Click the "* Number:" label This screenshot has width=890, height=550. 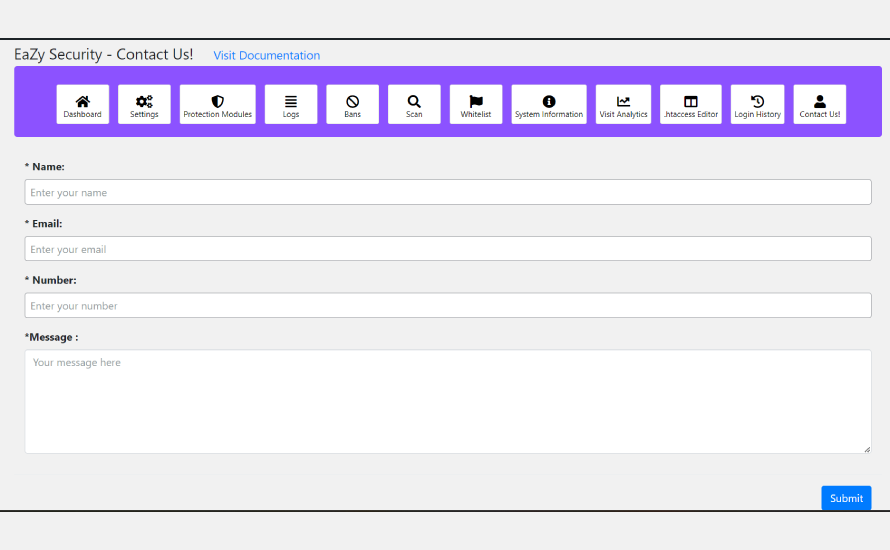pos(51,280)
